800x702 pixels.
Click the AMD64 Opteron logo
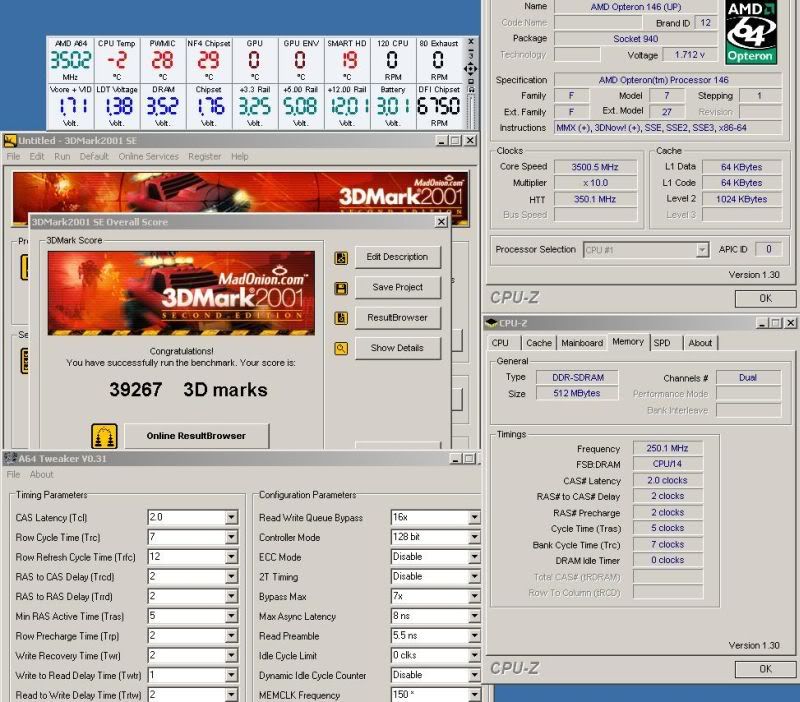(x=751, y=32)
